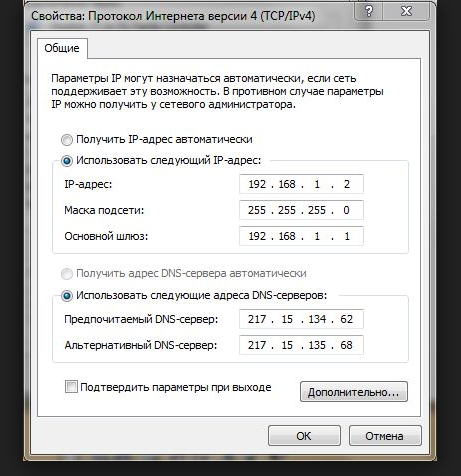This screenshot has height=476, width=461.
Task: Click the 'Основной шлюз:' label
Action: (106, 236)
